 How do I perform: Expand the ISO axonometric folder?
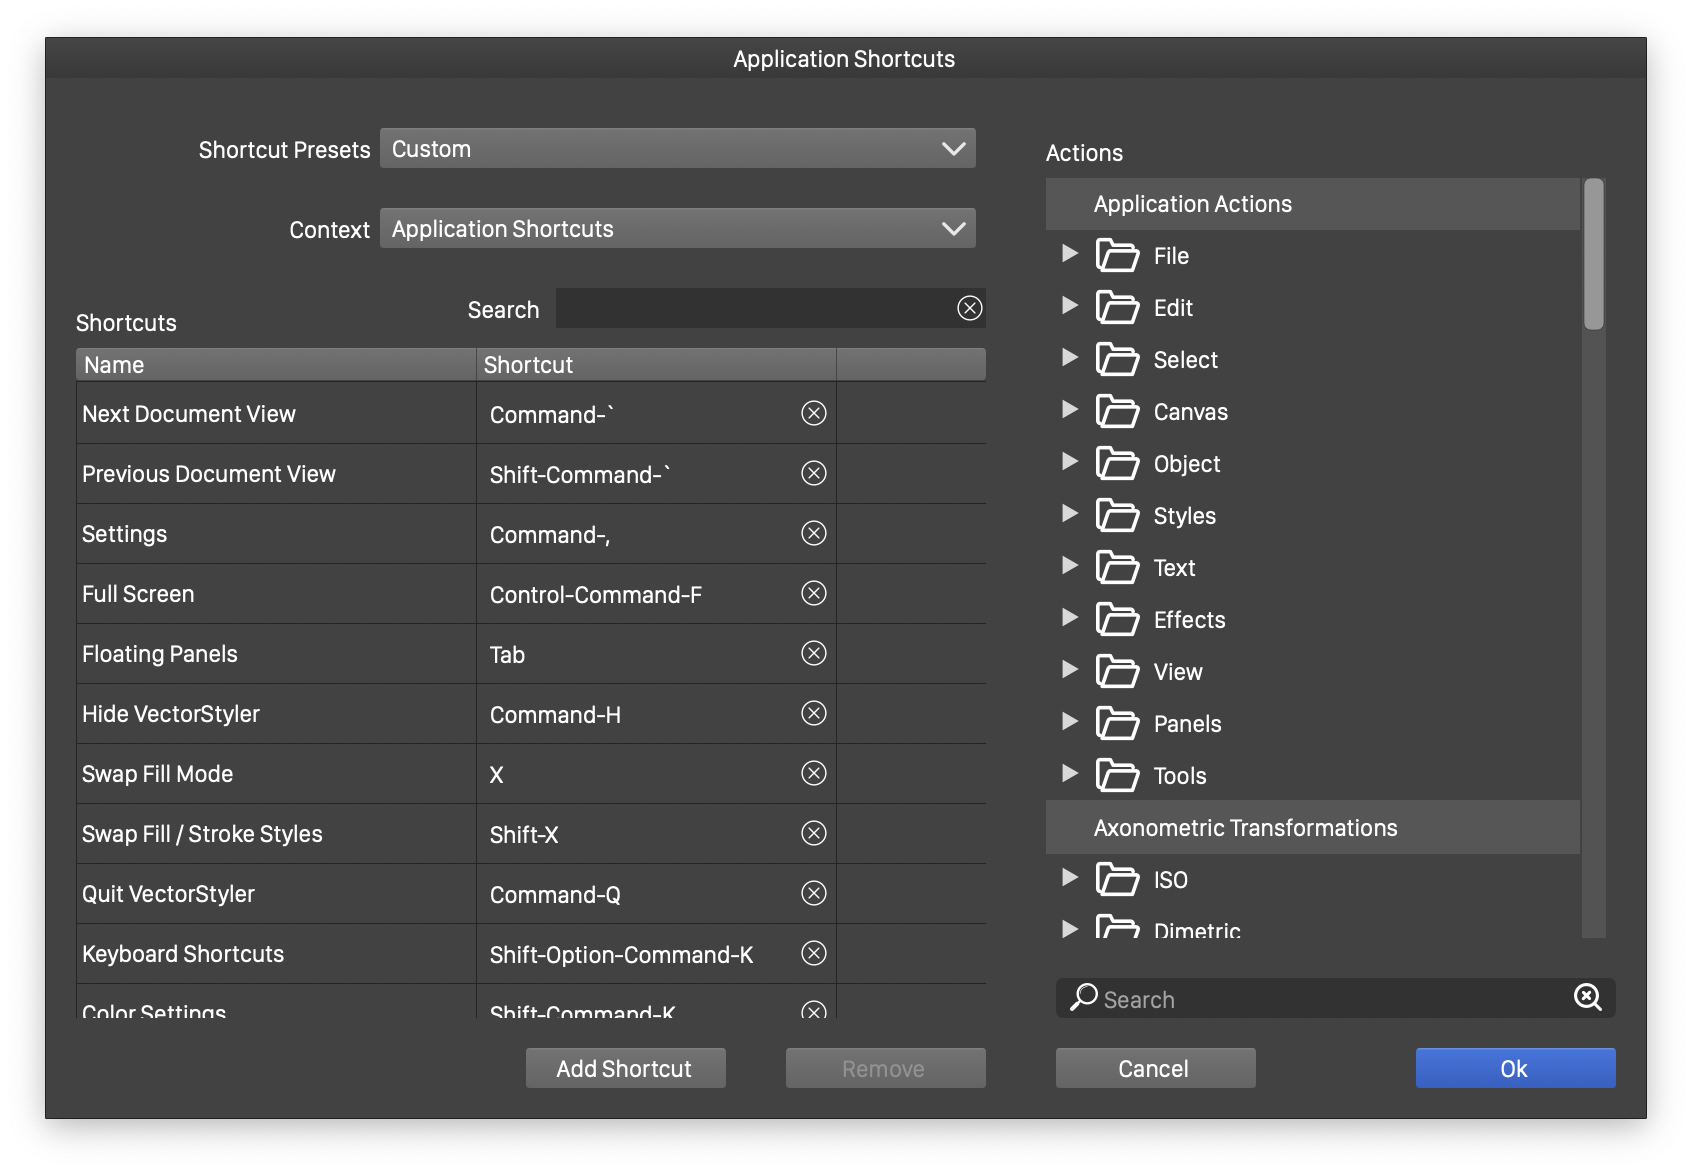pos(1069,878)
